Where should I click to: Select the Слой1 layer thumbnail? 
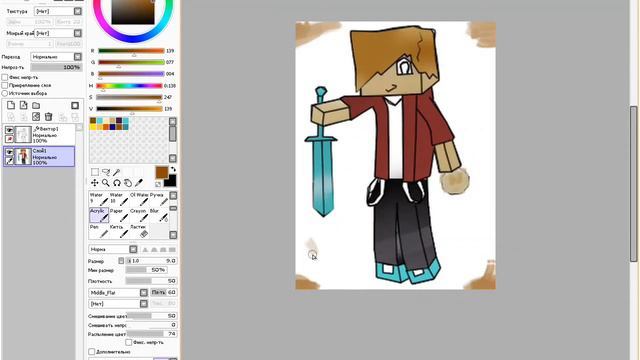coord(23,156)
